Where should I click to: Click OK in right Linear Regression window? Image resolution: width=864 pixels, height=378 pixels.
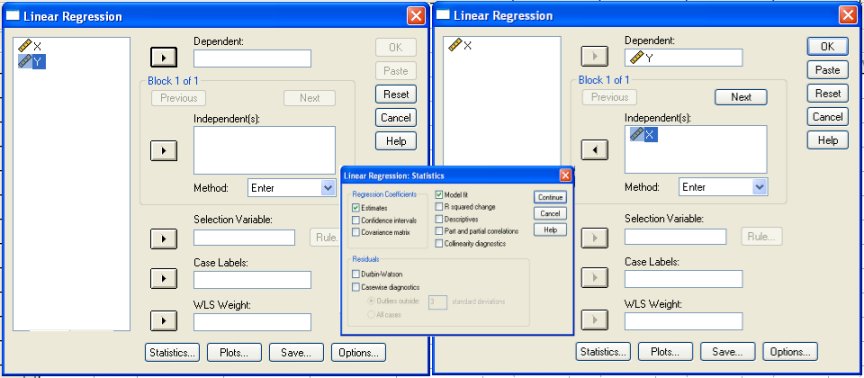coord(828,47)
